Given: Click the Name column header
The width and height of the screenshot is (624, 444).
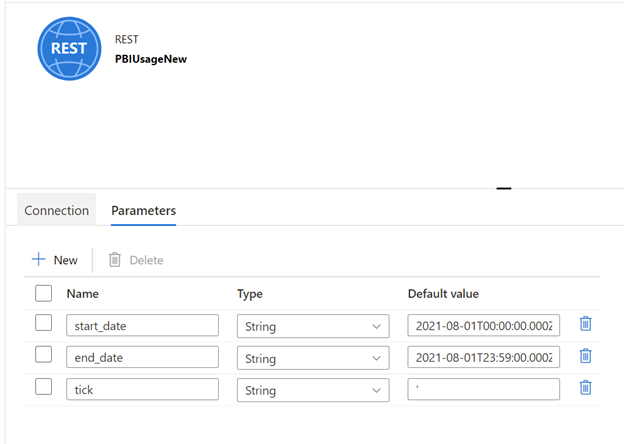Looking at the screenshot, I should pos(82,294).
